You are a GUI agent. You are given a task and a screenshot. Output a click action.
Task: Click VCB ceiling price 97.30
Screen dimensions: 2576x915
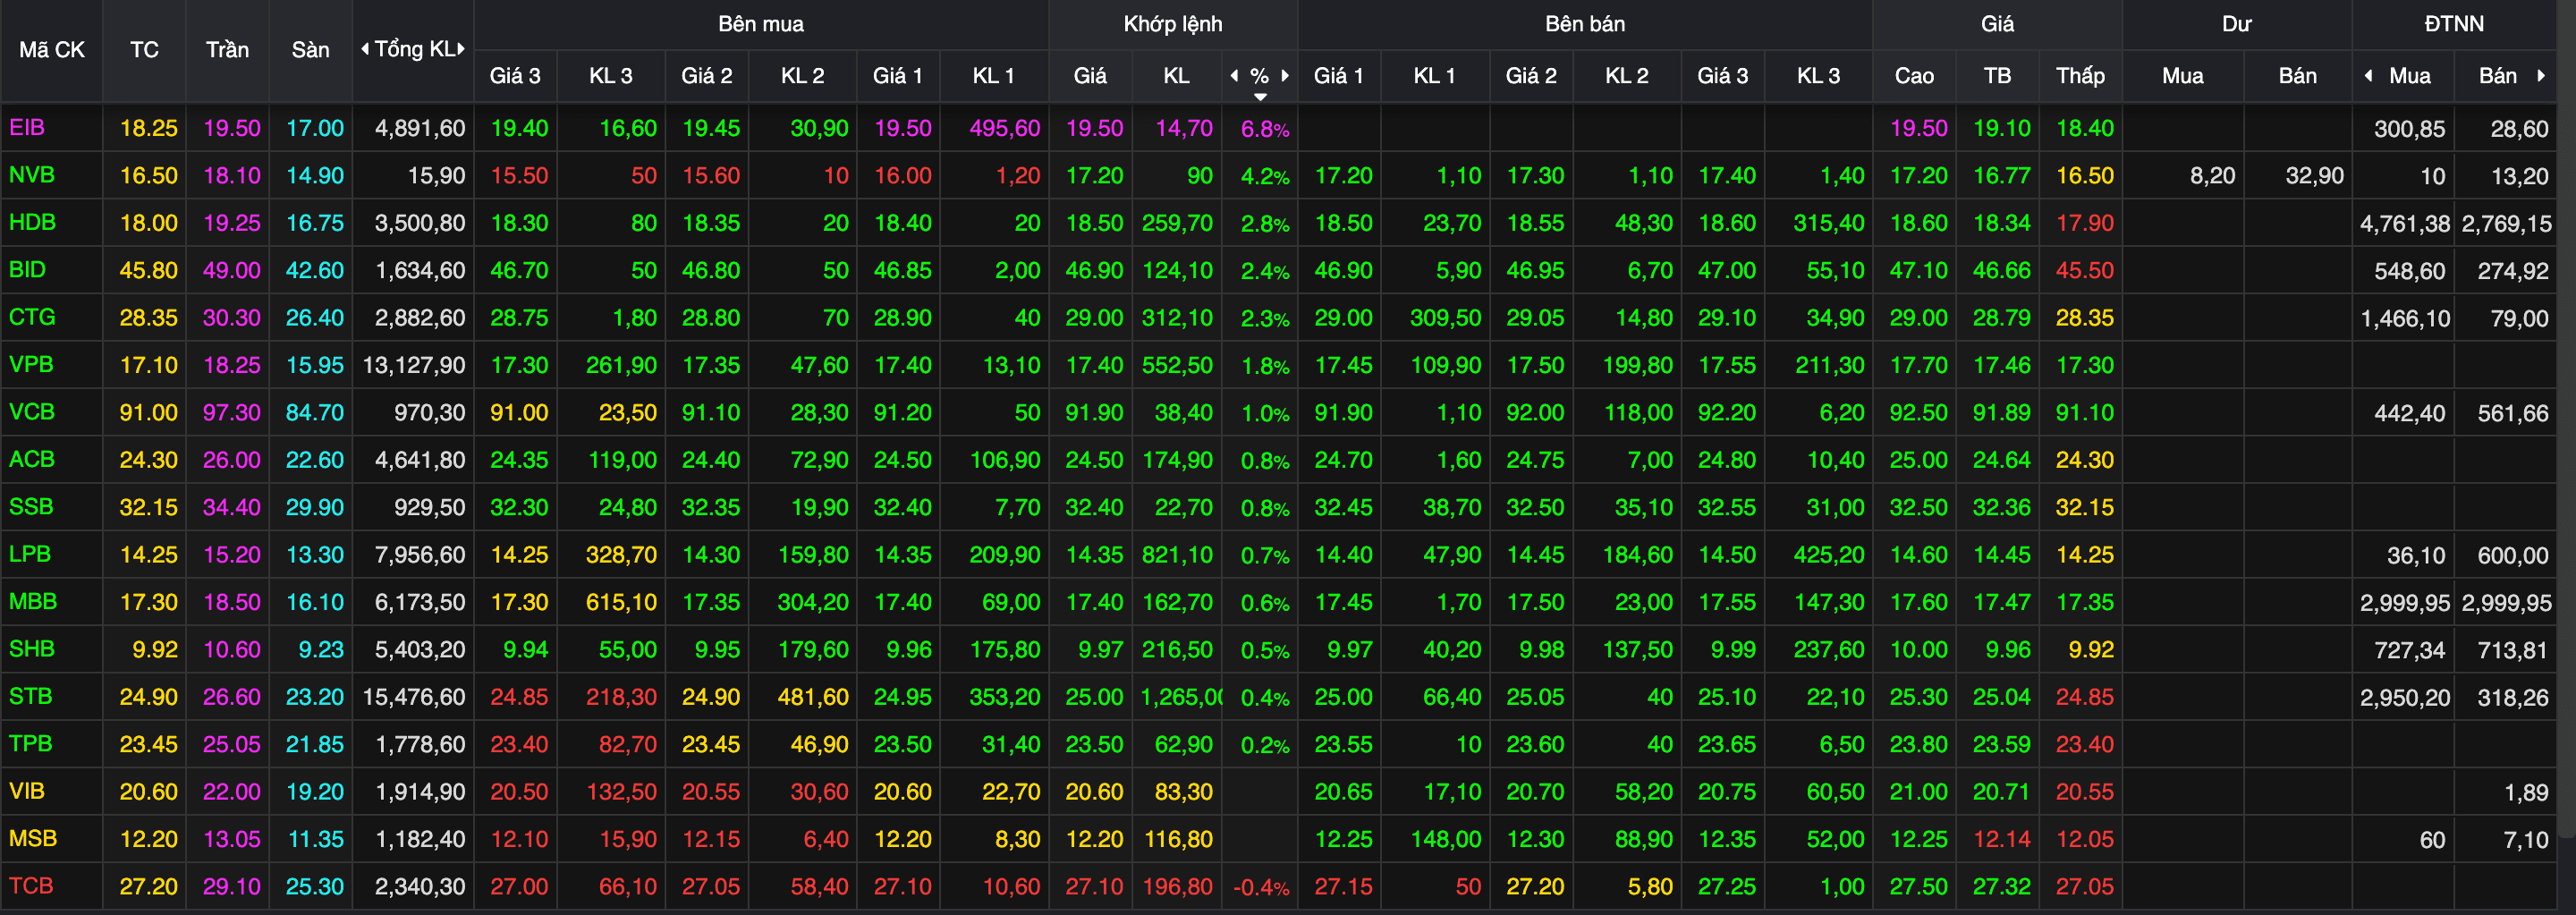pos(232,412)
